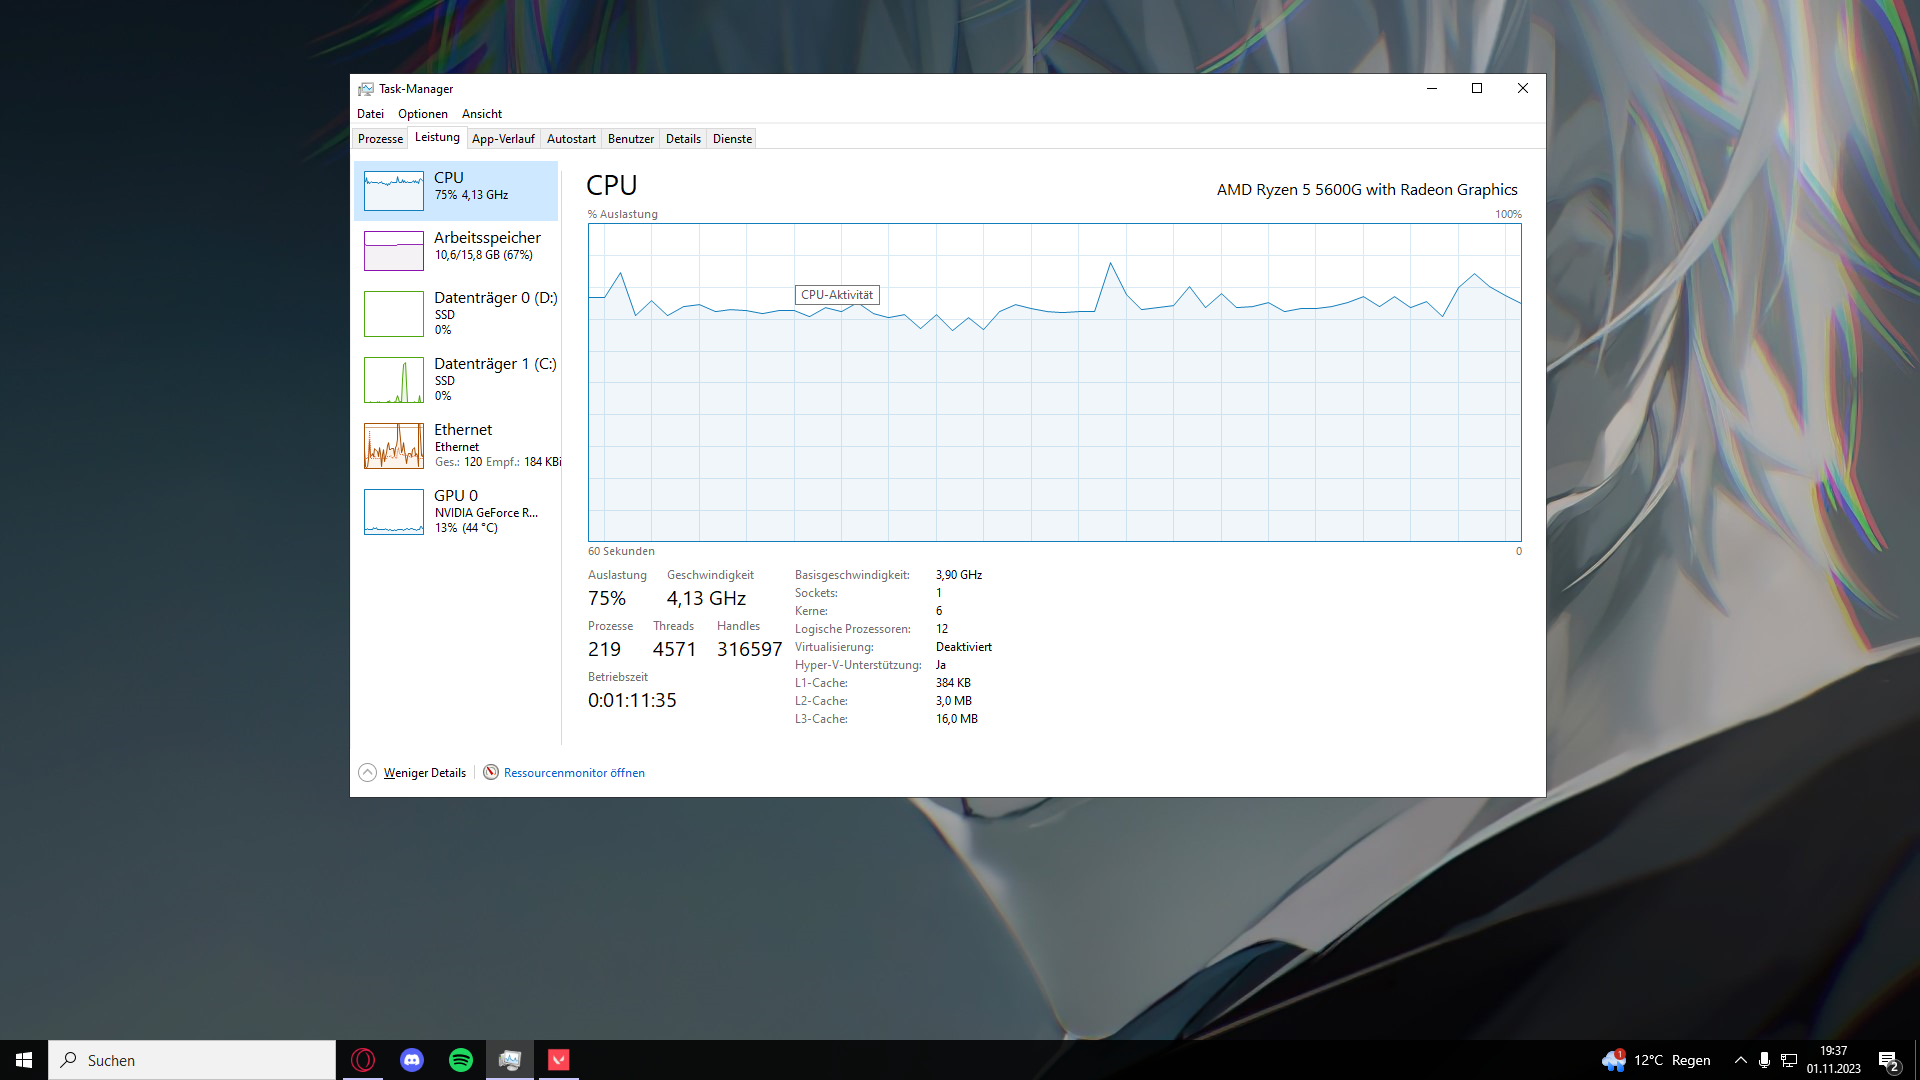Viewport: 1920px width, 1080px height.
Task: Click the Ressourcenmonitor öffnen link
Action: pos(574,772)
